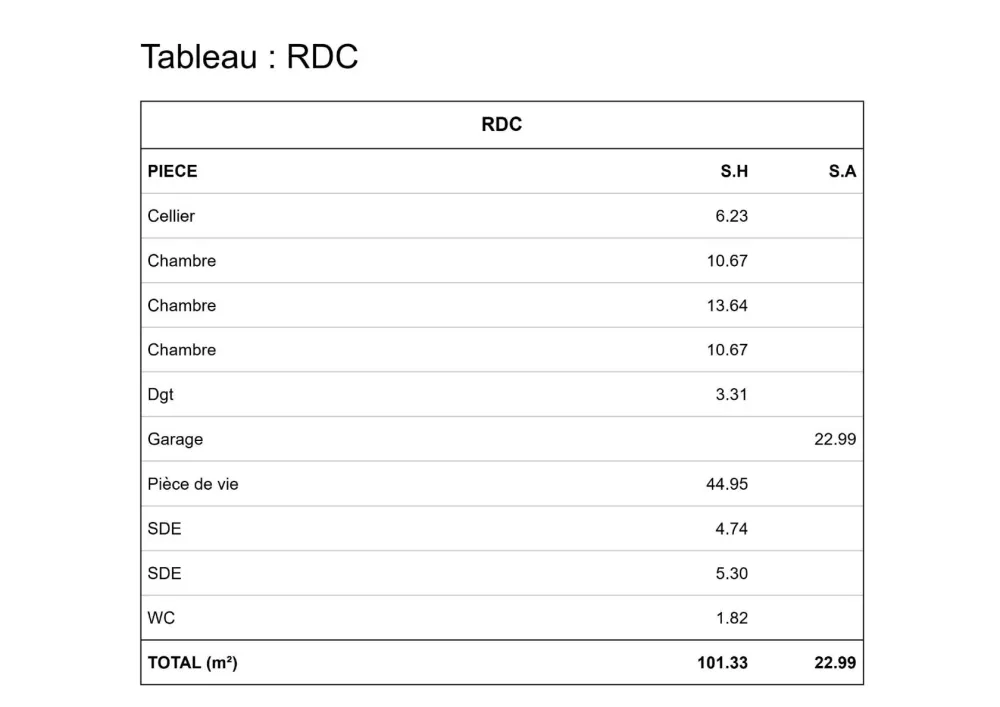1000x707 pixels.
Task: Click the value 44.95
Action: [727, 484]
